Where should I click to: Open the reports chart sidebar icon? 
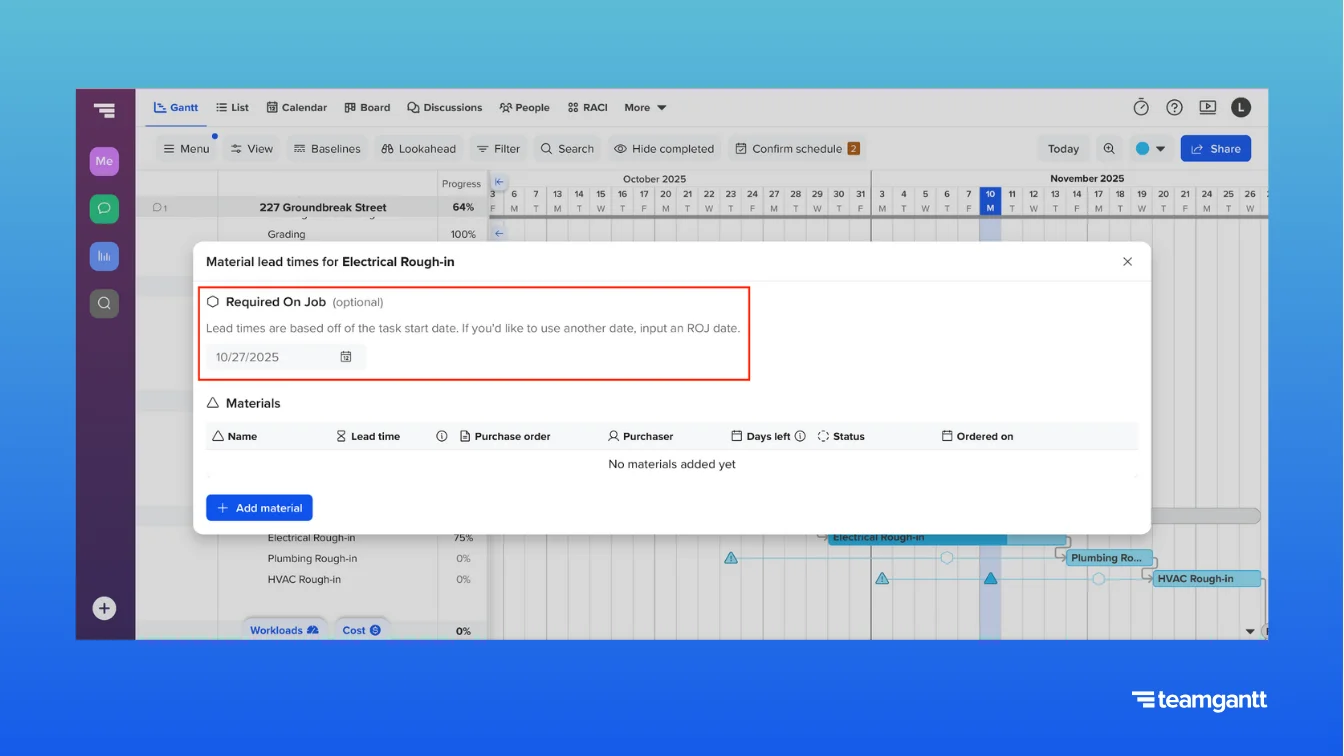[104, 256]
